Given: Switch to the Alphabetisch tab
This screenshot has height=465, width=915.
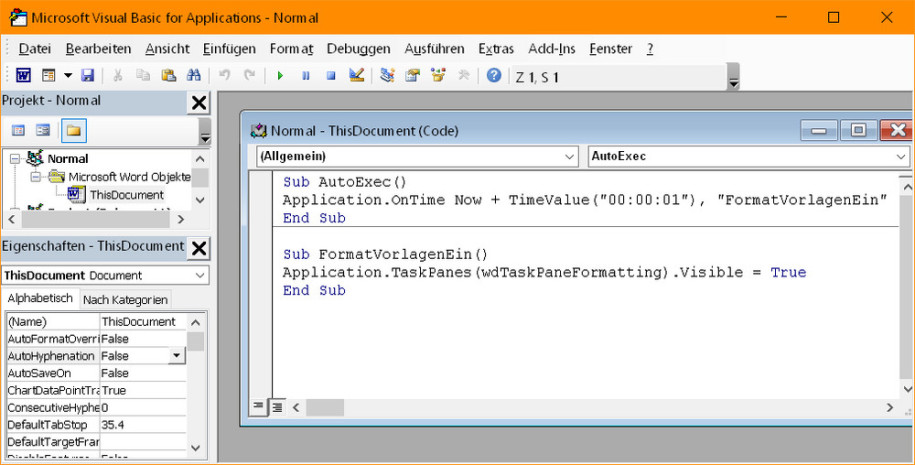Looking at the screenshot, I should [40, 298].
